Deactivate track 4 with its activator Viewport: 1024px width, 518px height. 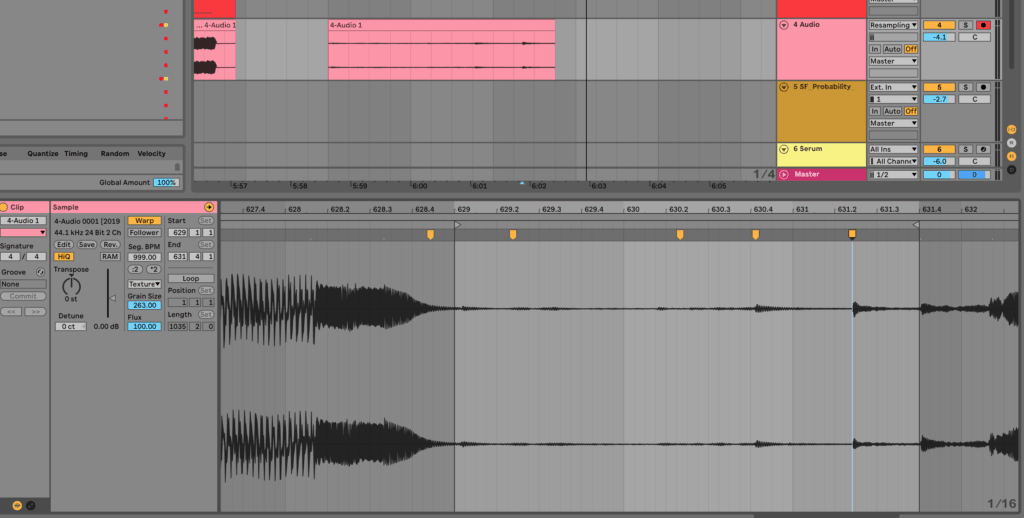939,25
